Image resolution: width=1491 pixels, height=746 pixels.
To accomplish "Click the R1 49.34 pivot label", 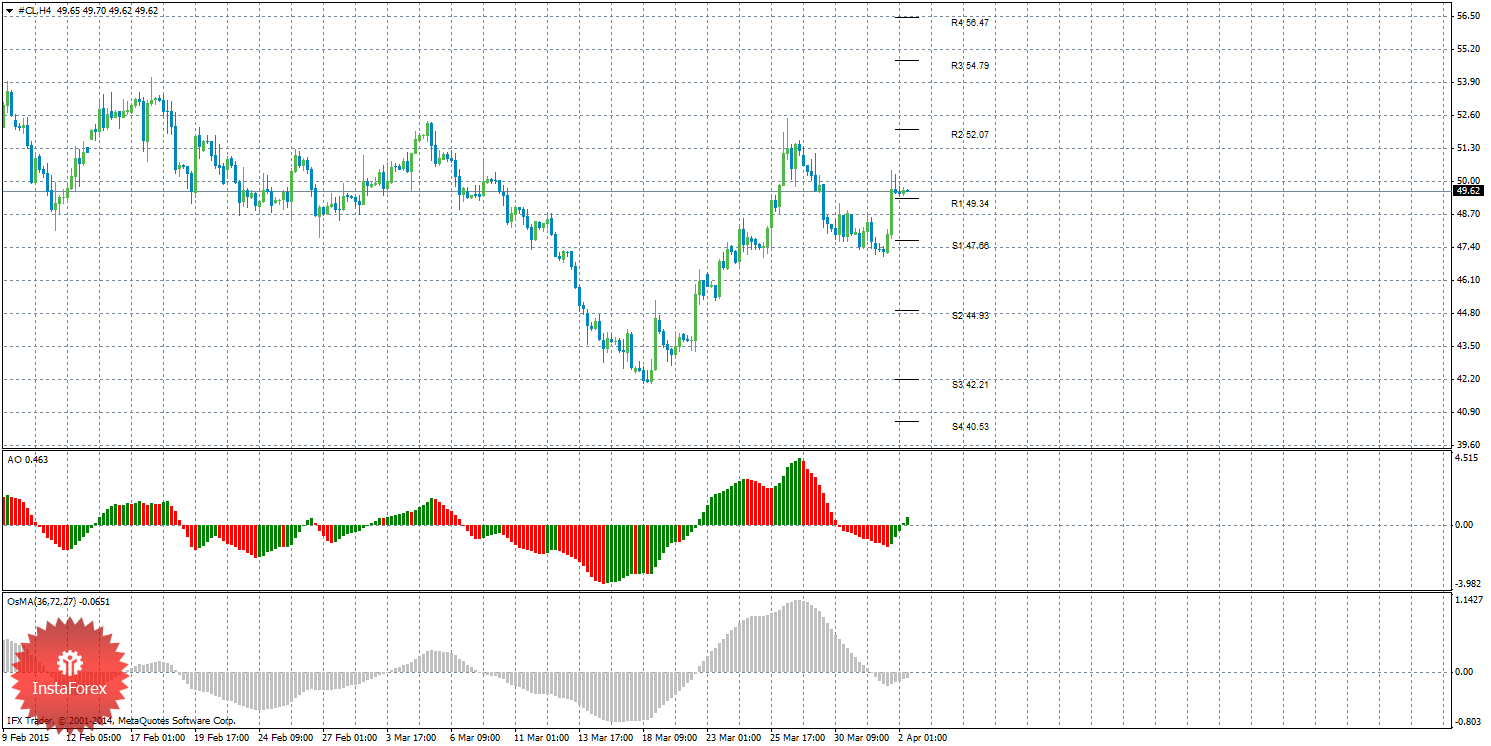I will (x=970, y=203).
